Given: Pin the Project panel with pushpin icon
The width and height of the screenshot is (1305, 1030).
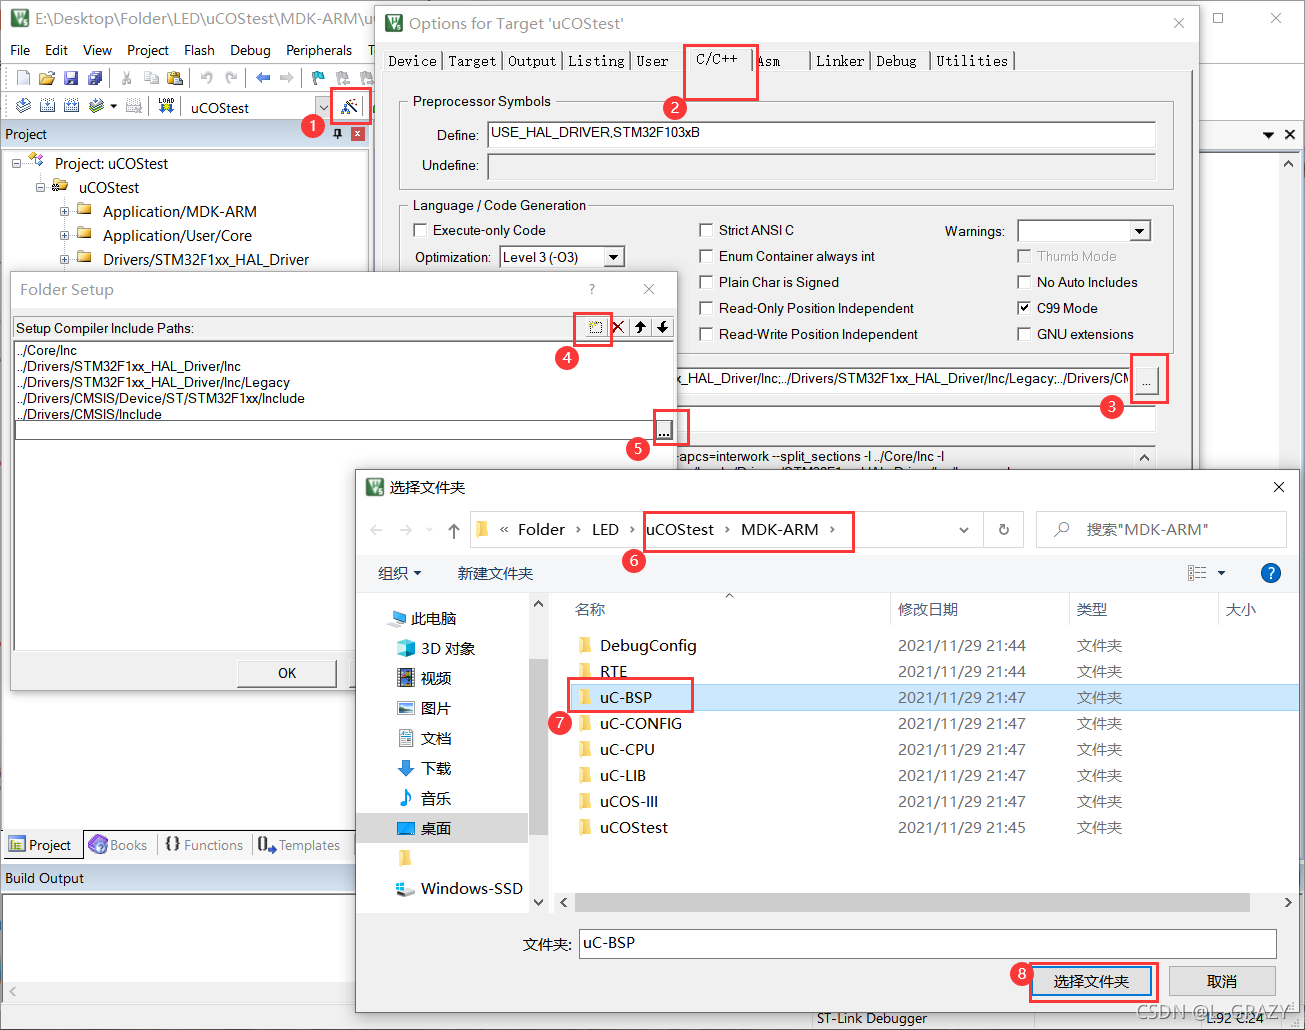Looking at the screenshot, I should 338,134.
